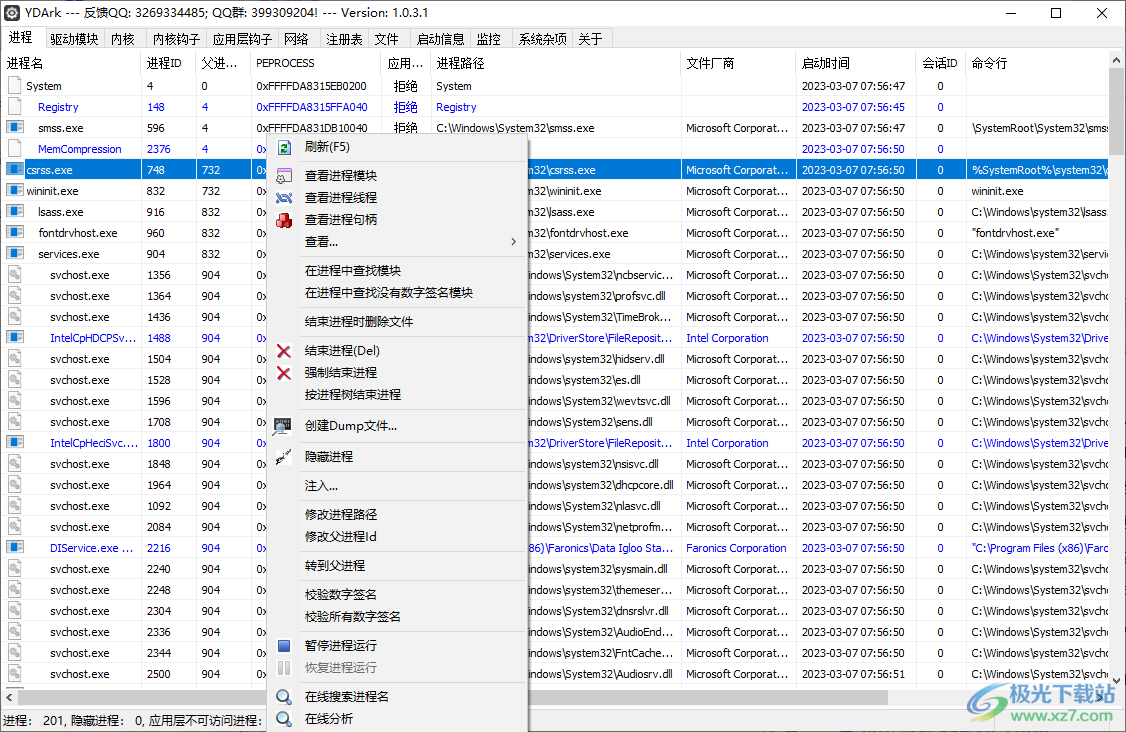This screenshot has width=1126, height=732.
Task: Click the smss.exe process icon
Action: click(15, 127)
